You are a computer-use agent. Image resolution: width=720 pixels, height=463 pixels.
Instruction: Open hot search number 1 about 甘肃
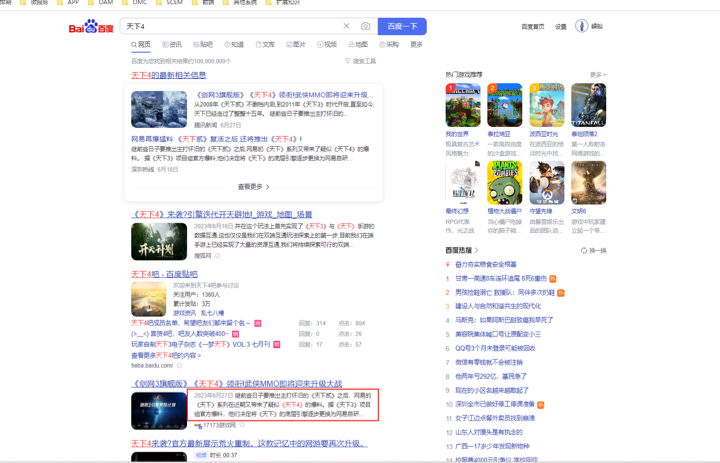point(501,278)
